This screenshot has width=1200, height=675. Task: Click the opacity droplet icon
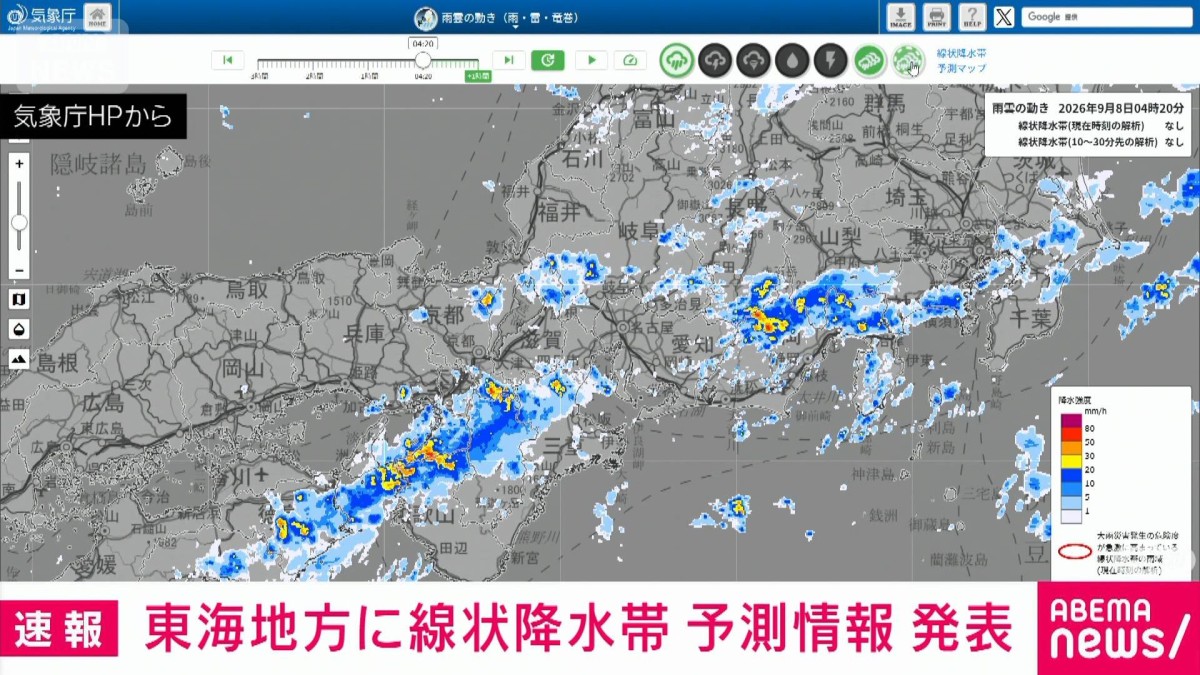tap(19, 328)
